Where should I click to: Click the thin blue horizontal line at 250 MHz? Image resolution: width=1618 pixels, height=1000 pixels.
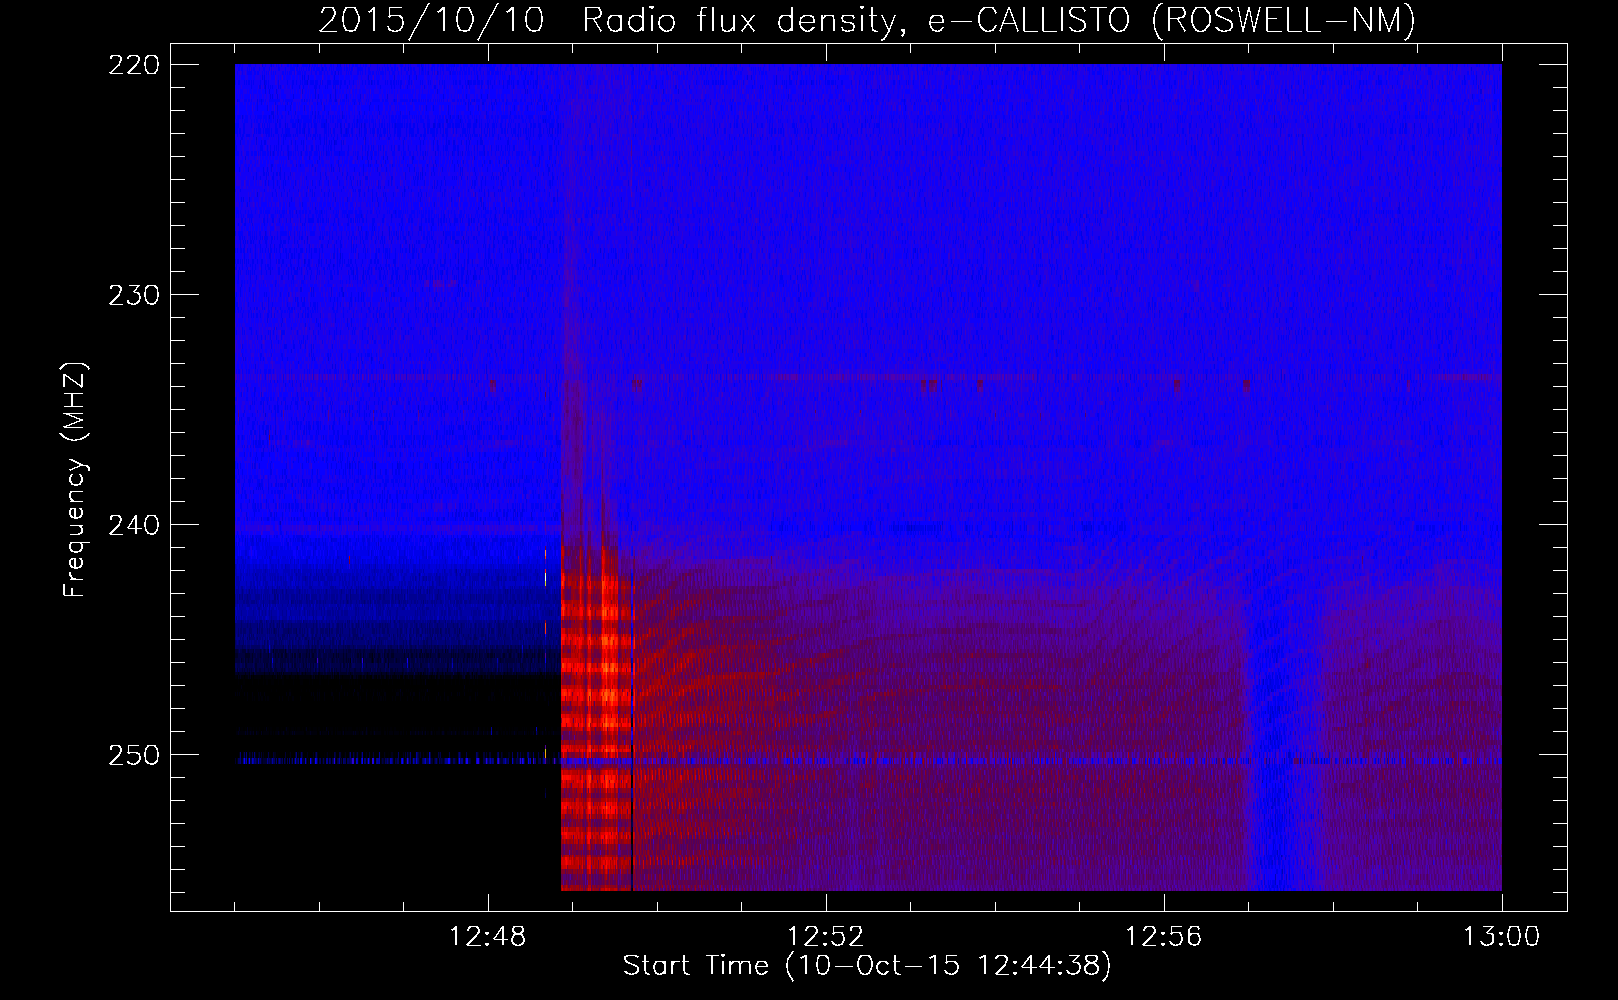[868, 761]
